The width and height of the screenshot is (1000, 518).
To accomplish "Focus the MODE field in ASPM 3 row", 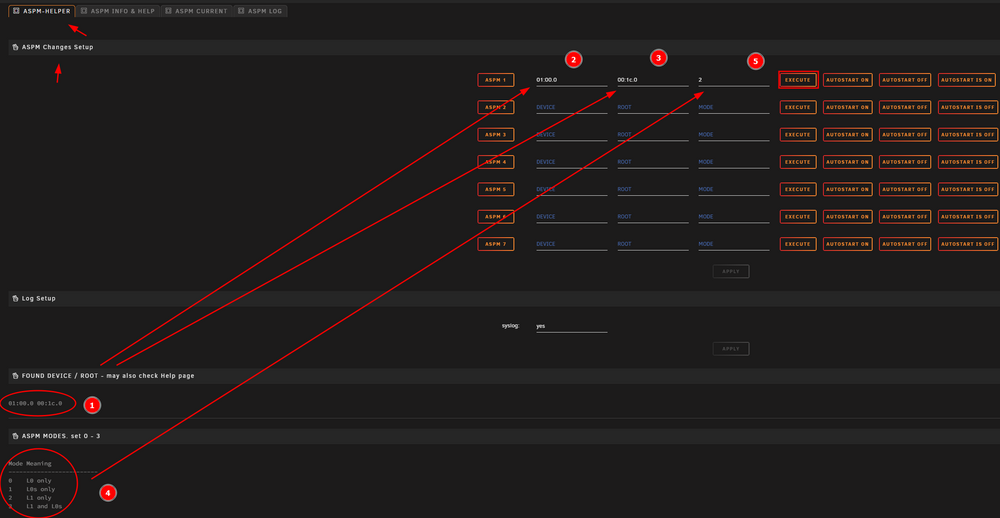I will click(733, 135).
